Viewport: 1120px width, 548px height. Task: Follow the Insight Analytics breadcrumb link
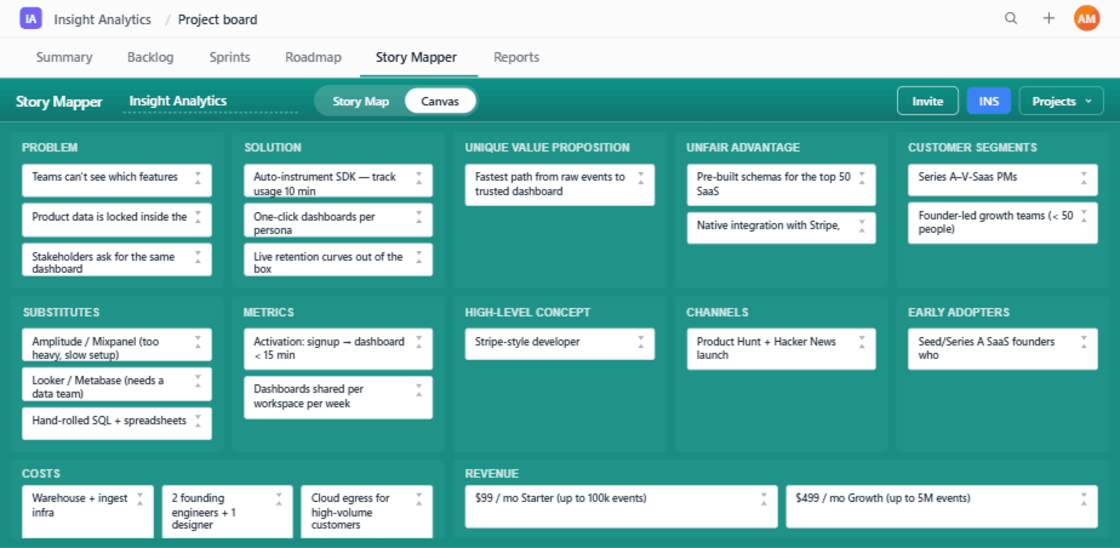click(x=102, y=19)
